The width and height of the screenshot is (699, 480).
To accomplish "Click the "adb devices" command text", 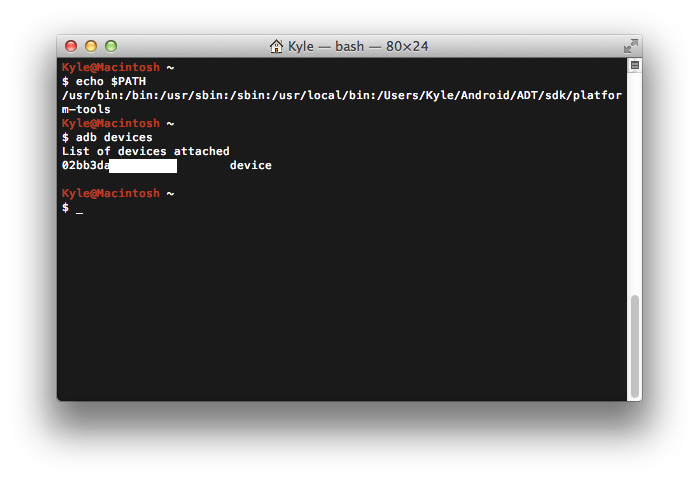I will point(114,137).
